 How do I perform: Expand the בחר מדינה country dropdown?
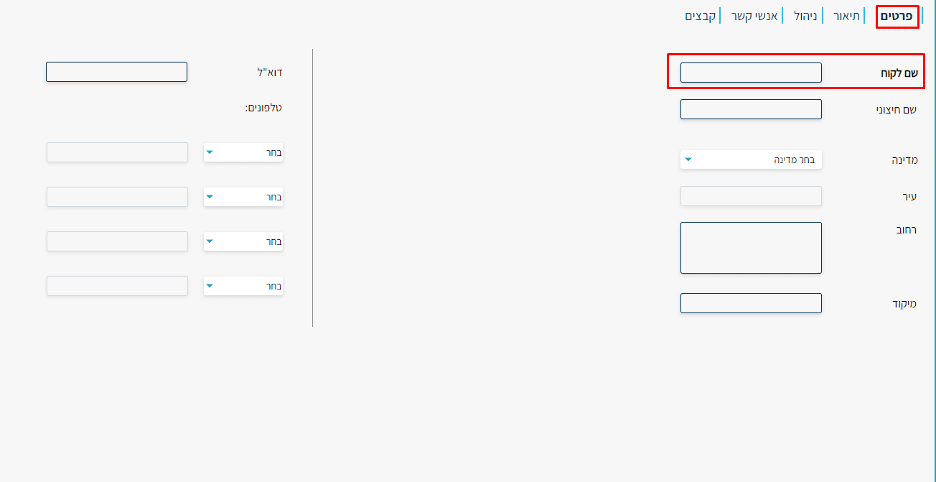point(751,159)
